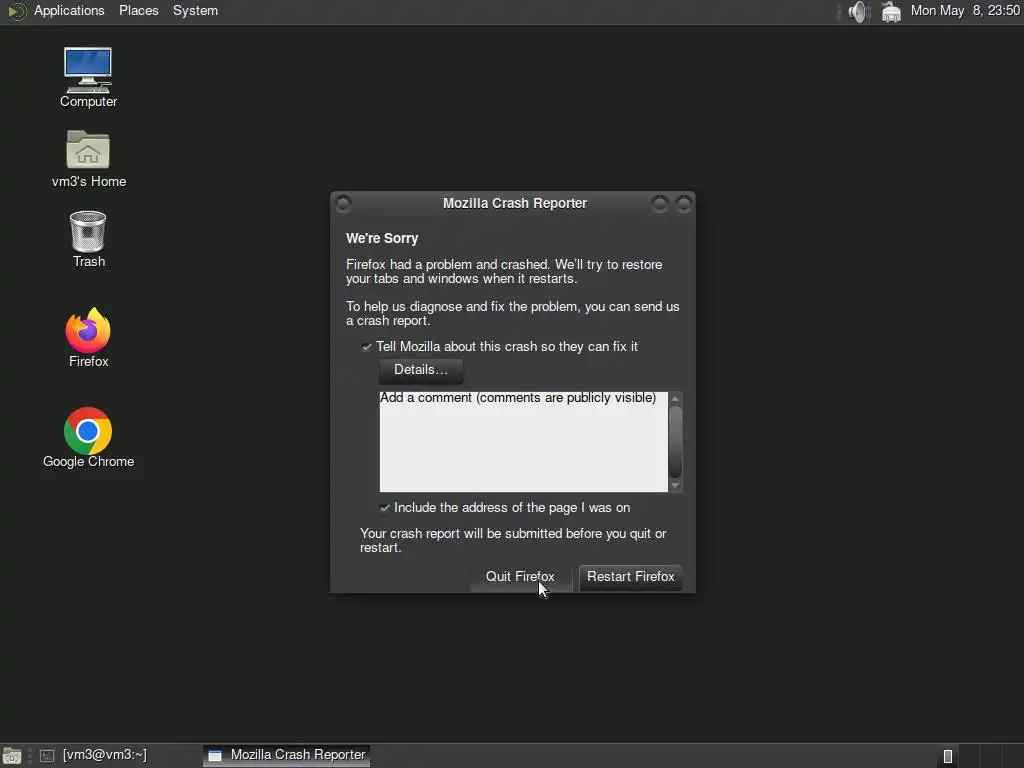Select Mozilla Crash Reporter taskbar entry
The image size is (1024, 768).
287,756
